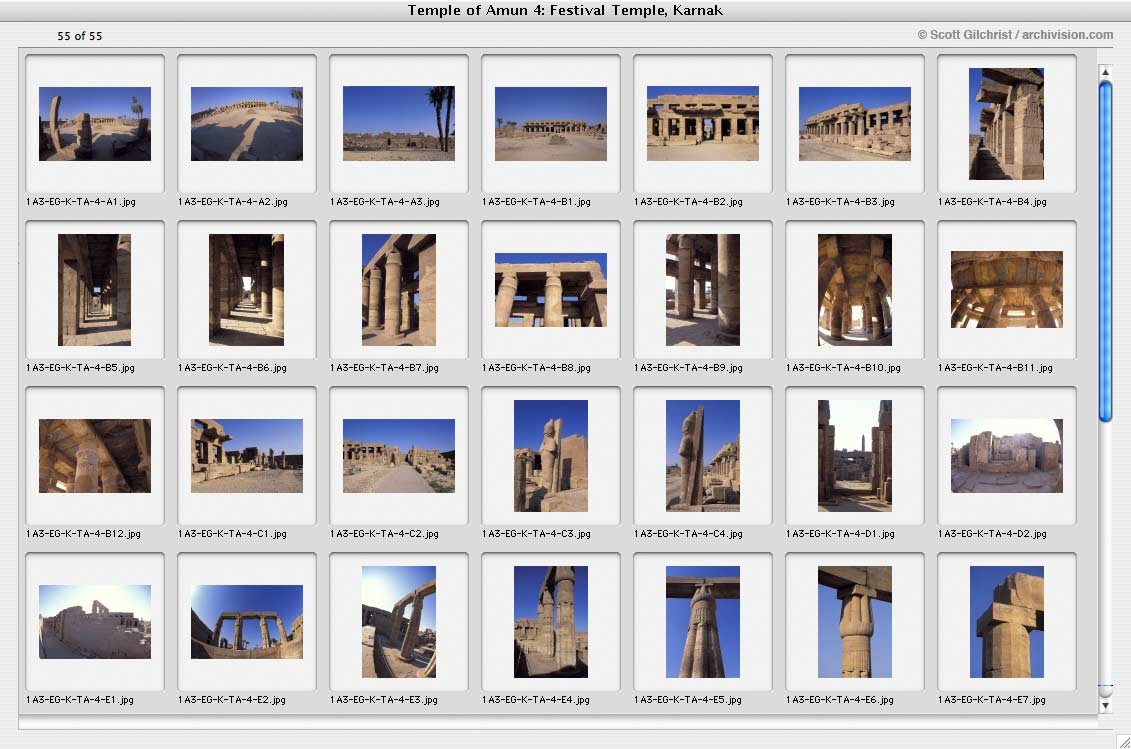Click the file name text '1A3-EG-K-TA-4-A1.jpg'
The width and height of the screenshot is (1131, 749).
pyautogui.click(x=81, y=202)
